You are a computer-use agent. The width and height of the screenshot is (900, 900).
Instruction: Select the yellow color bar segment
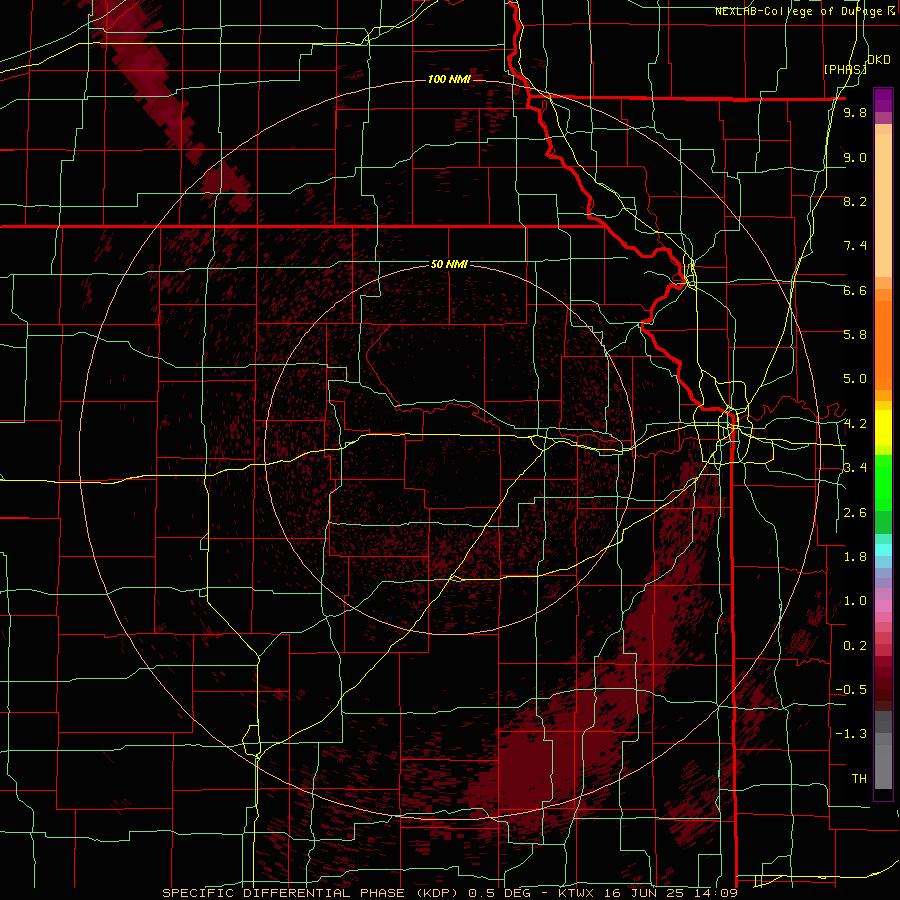[883, 428]
